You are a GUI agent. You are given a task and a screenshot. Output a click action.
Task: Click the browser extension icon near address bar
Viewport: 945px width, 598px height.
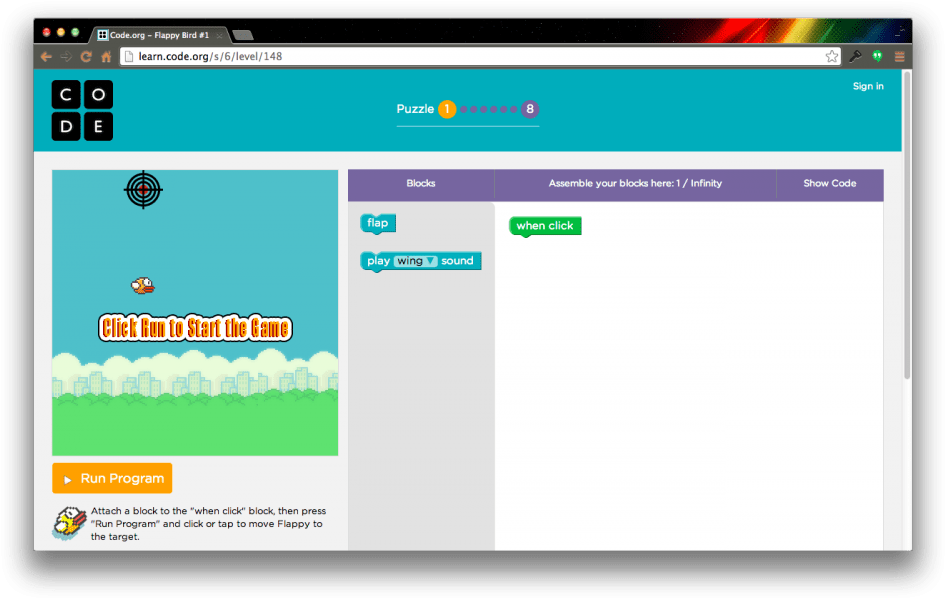pos(876,56)
